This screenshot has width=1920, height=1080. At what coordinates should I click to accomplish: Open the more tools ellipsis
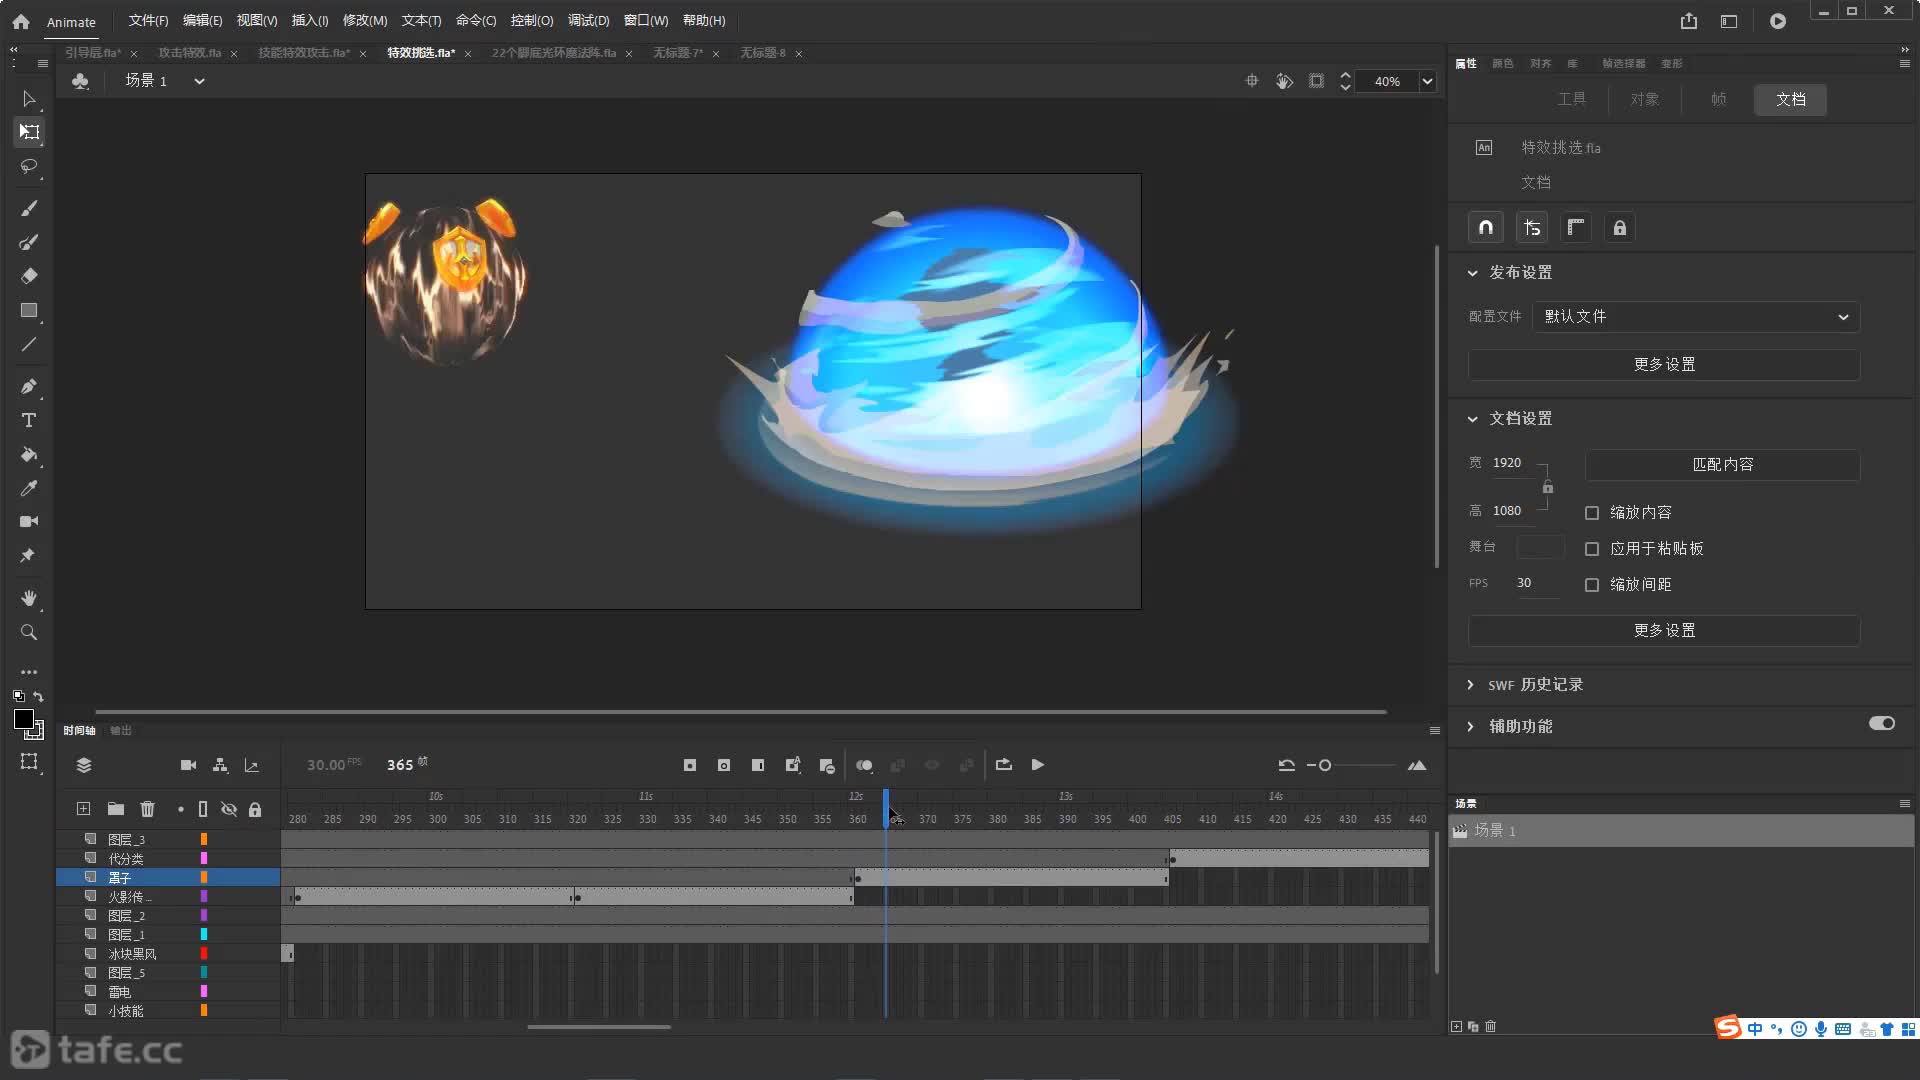click(28, 672)
